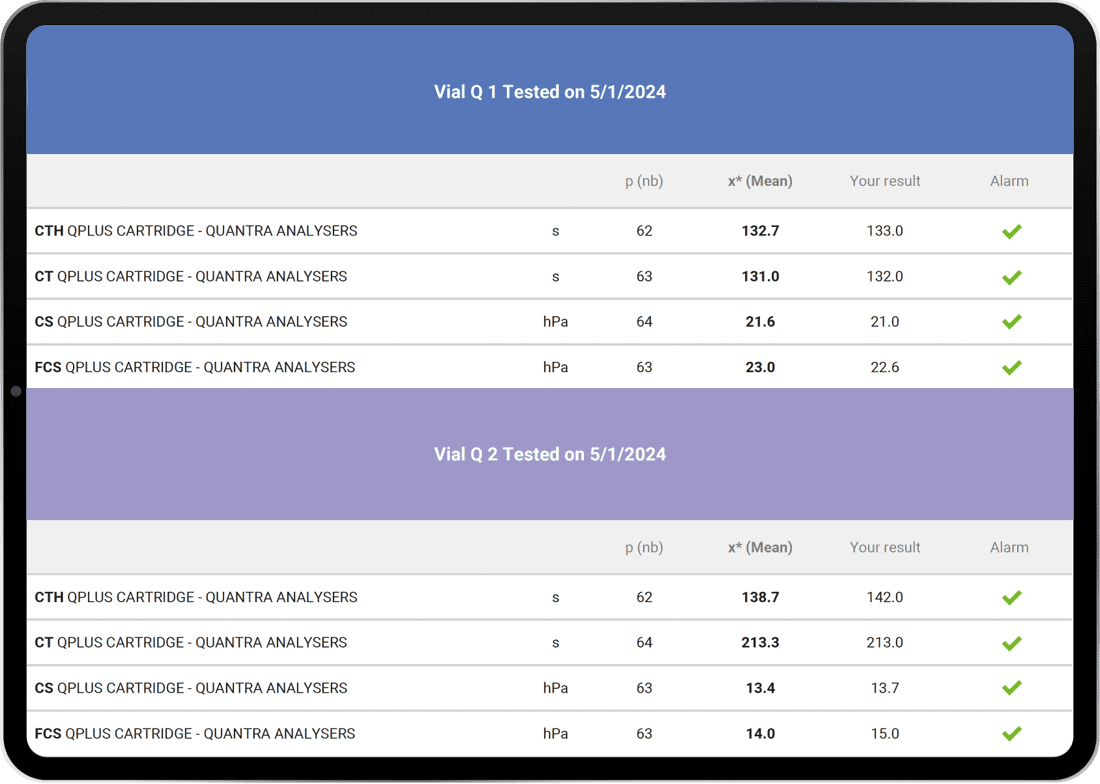Click the mean value 132.7
This screenshot has width=1100, height=784.
click(760, 231)
